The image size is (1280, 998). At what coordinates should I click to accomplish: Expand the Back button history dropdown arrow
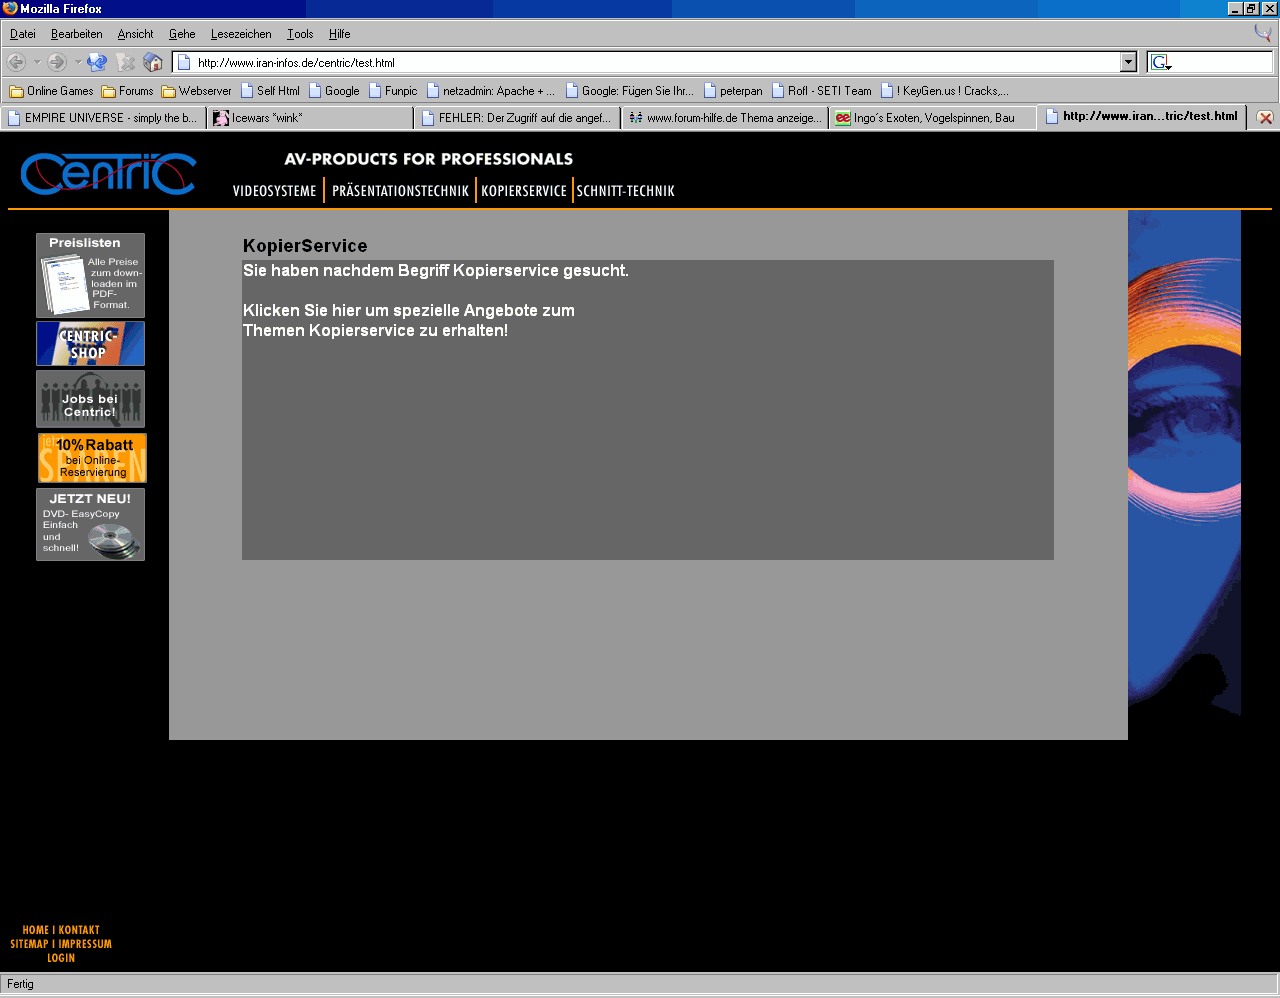coord(37,63)
